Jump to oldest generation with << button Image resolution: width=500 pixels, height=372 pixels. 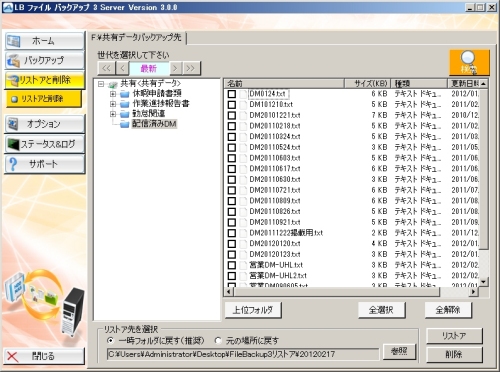(106, 68)
